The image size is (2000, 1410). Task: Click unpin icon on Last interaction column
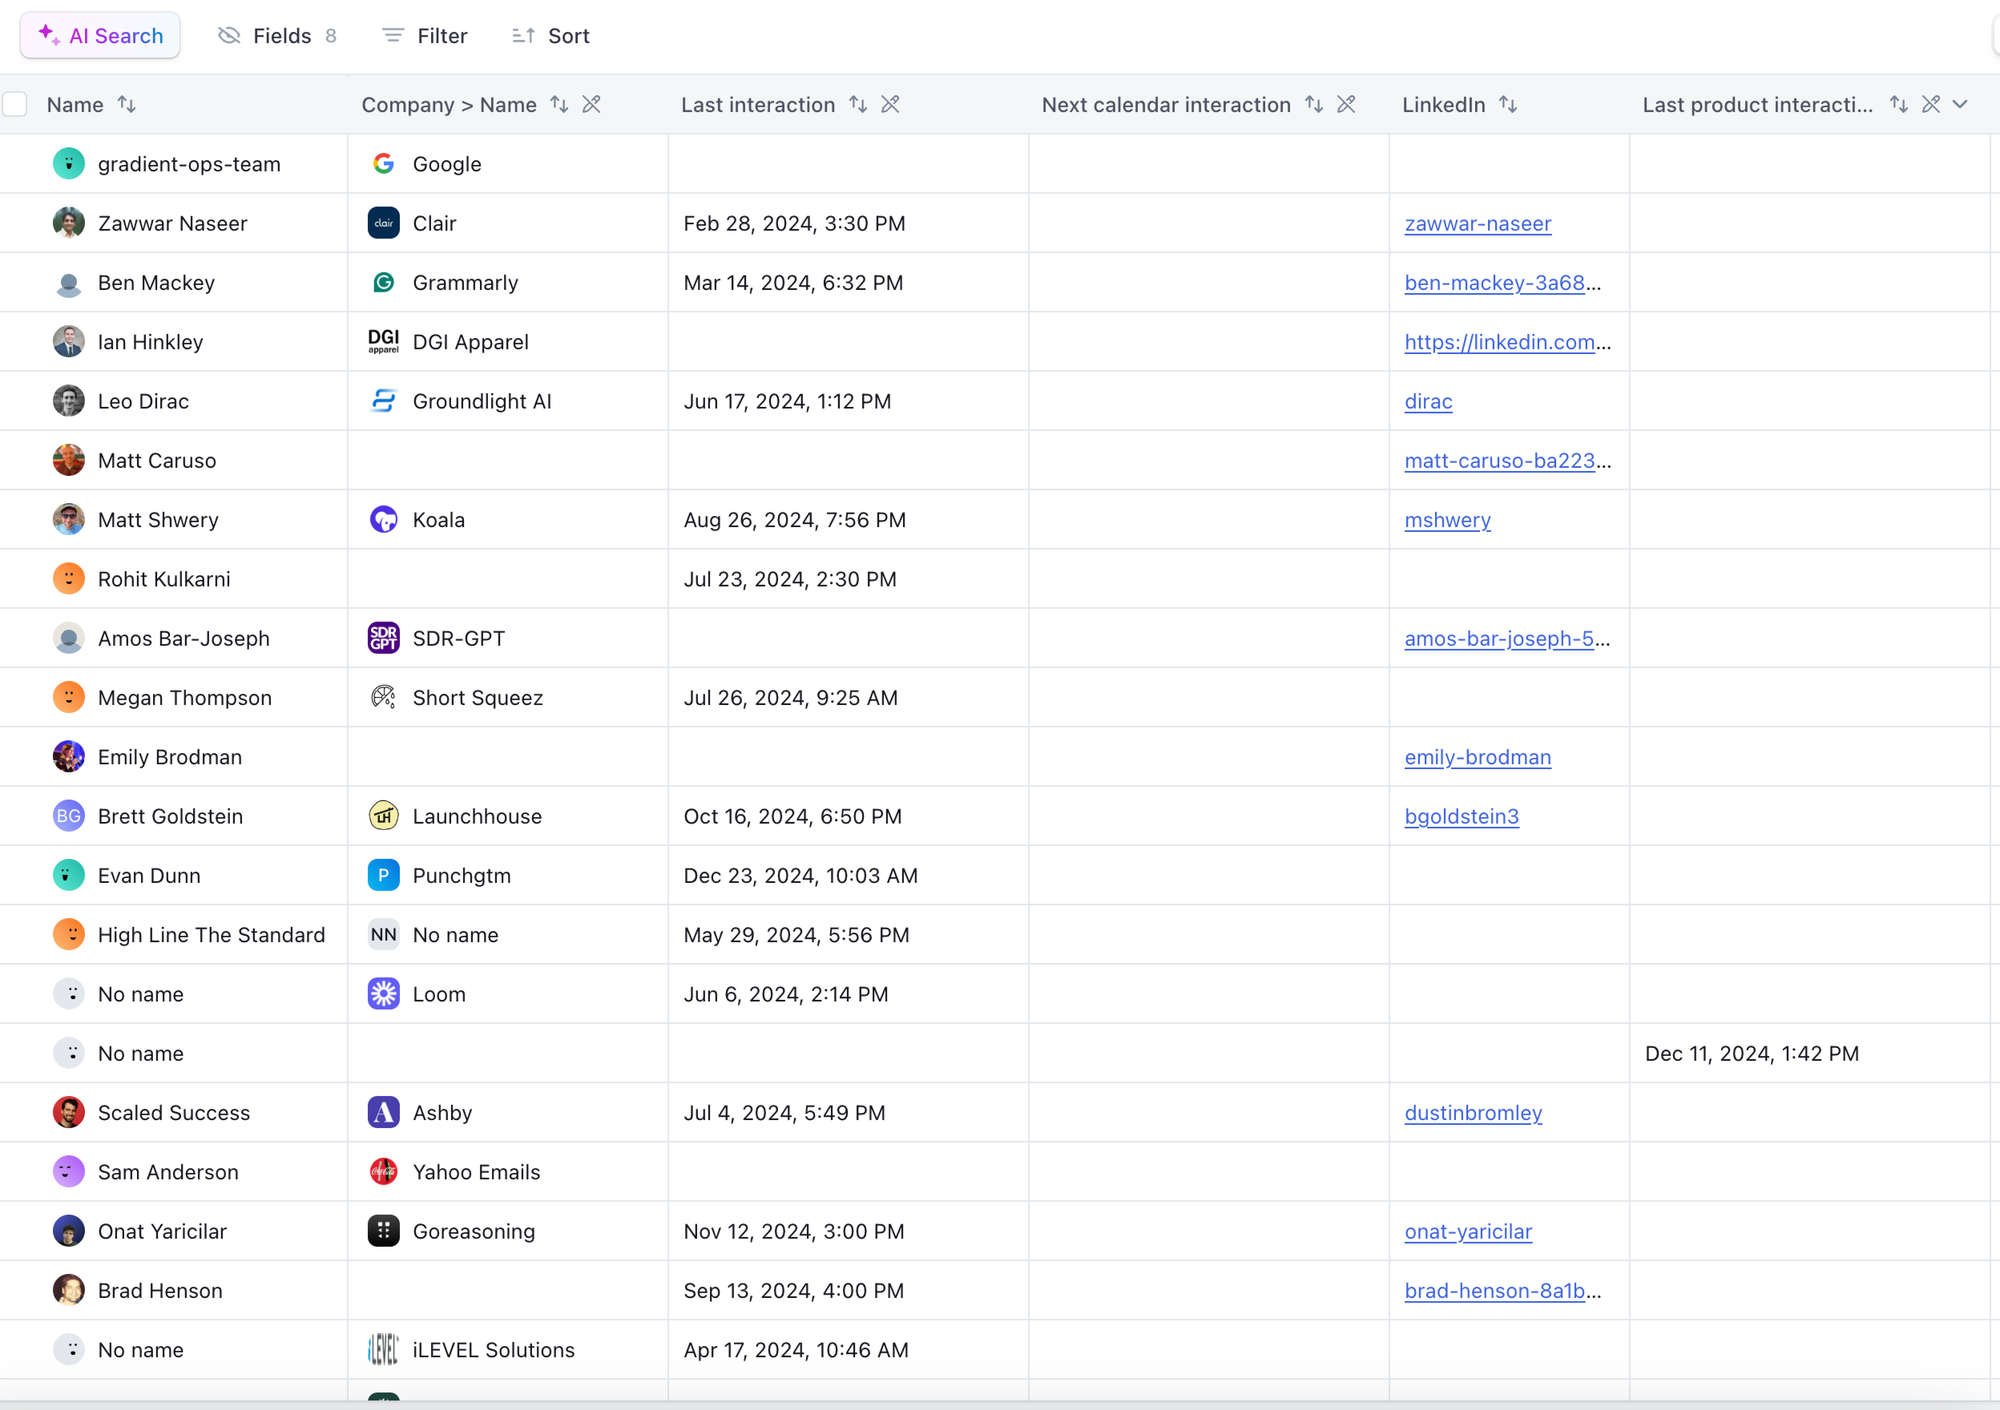click(891, 104)
